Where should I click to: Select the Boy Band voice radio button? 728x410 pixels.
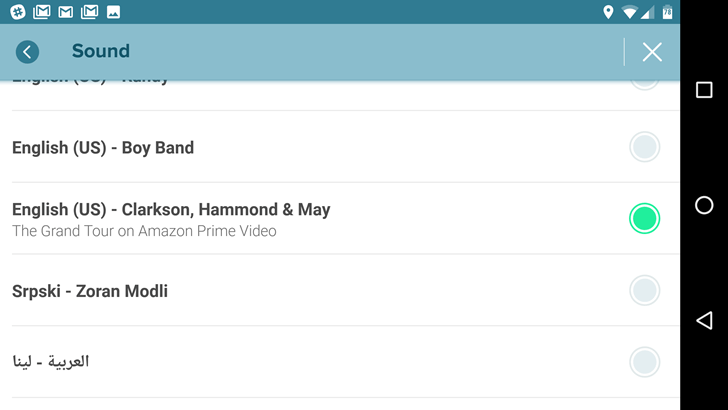(645, 147)
